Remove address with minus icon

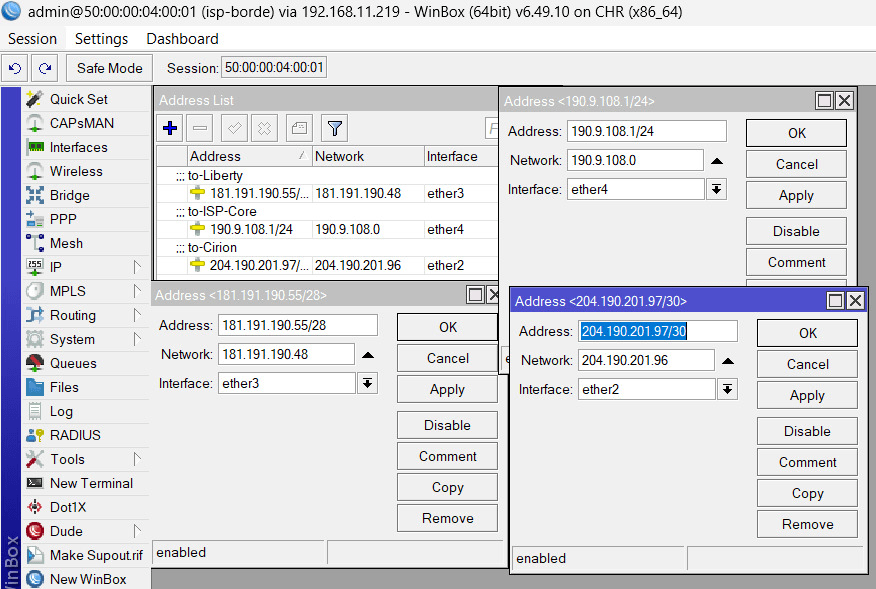coord(199,129)
